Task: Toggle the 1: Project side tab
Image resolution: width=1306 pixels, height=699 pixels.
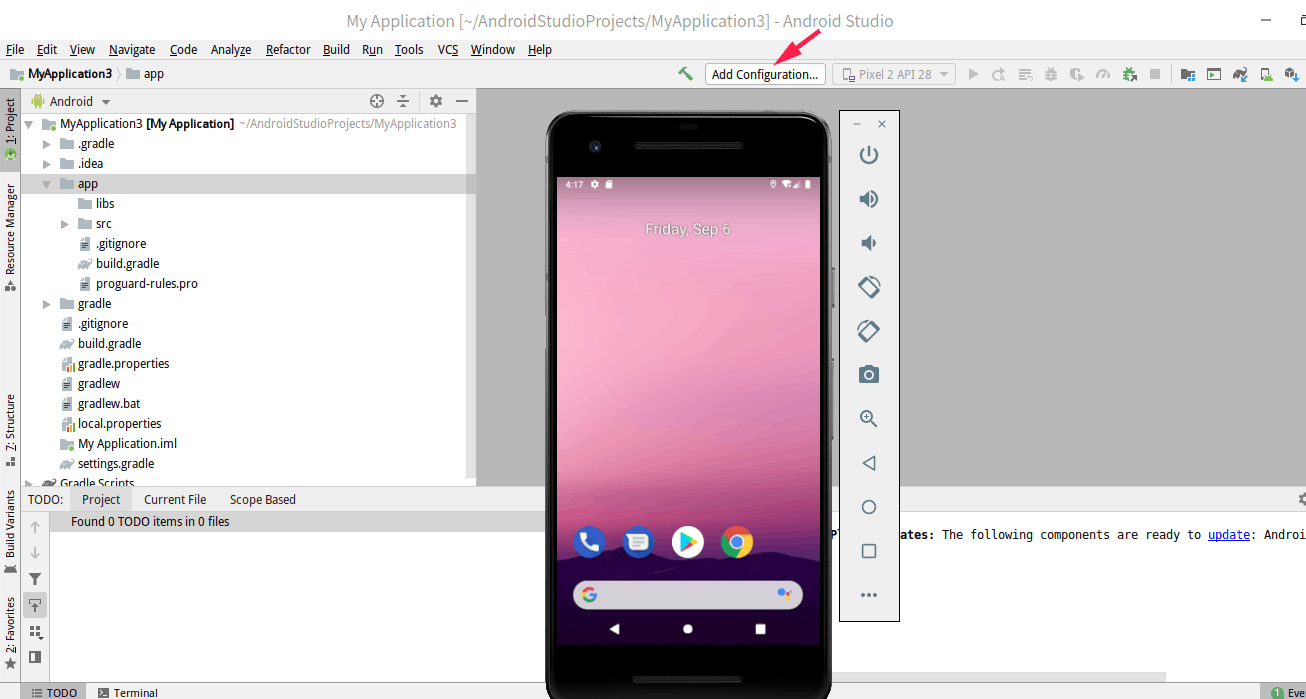Action: coord(10,128)
